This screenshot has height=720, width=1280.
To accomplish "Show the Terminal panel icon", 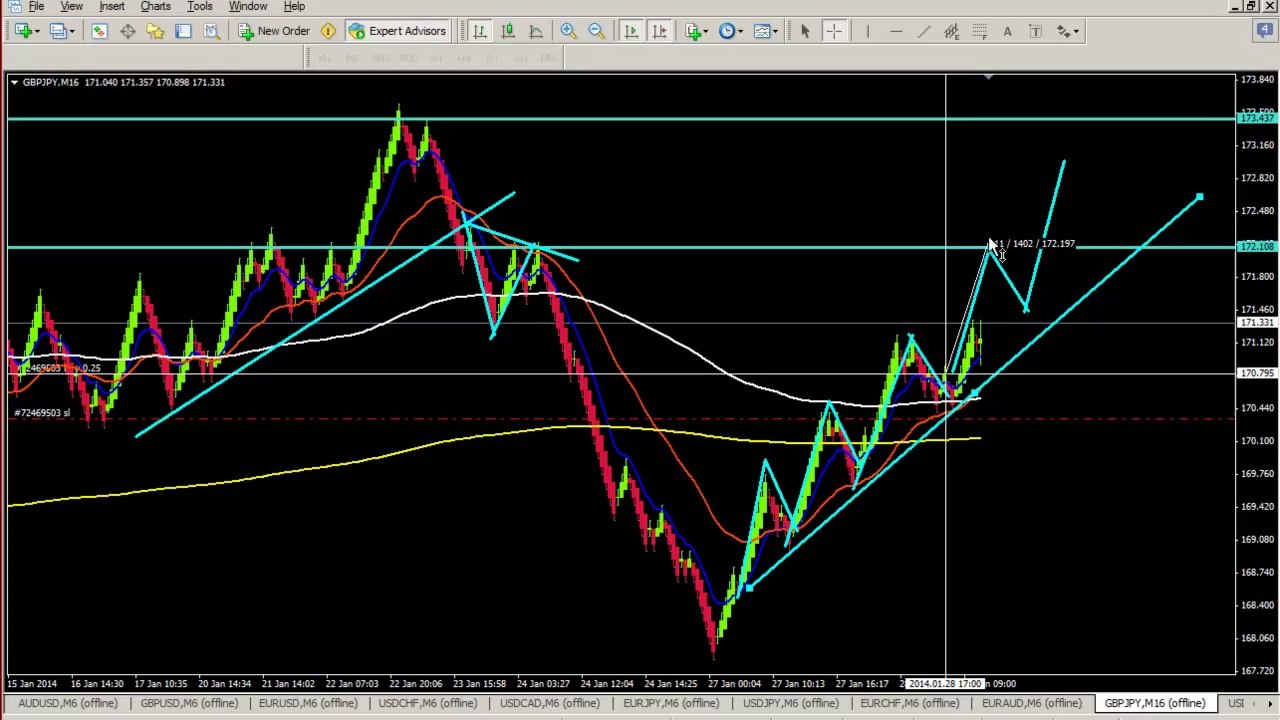I will 183,31.
